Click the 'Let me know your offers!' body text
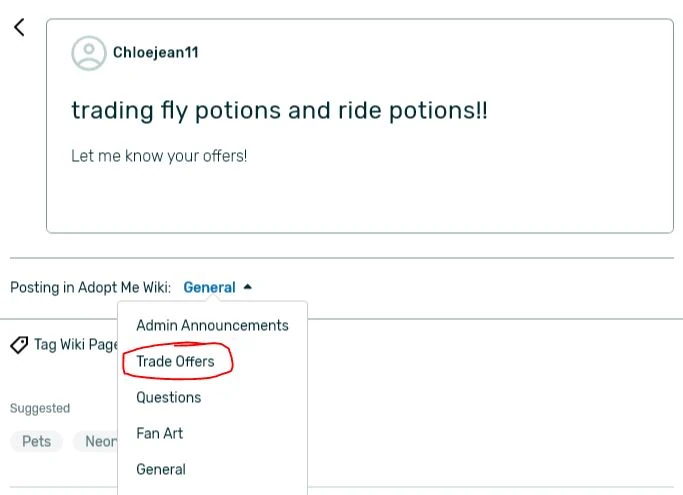This screenshot has height=495, width=683. click(159, 156)
